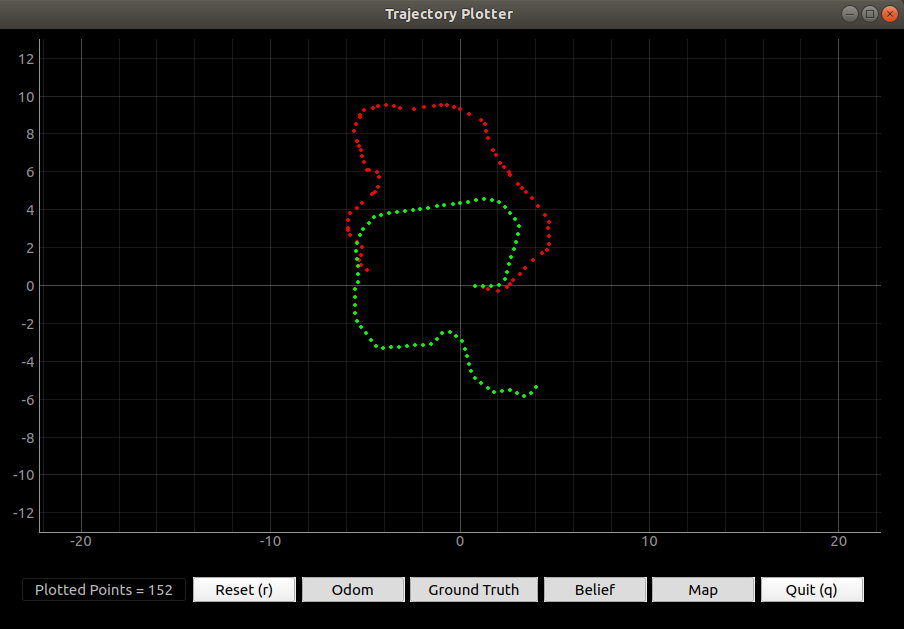
Task: Click the Trajectory Plotter title text
Action: point(449,14)
